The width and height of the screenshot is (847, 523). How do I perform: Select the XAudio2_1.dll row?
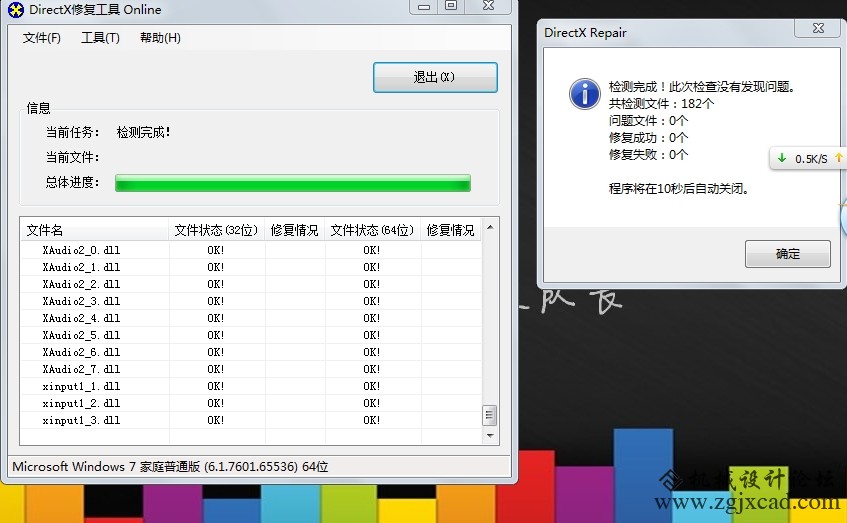(251, 267)
